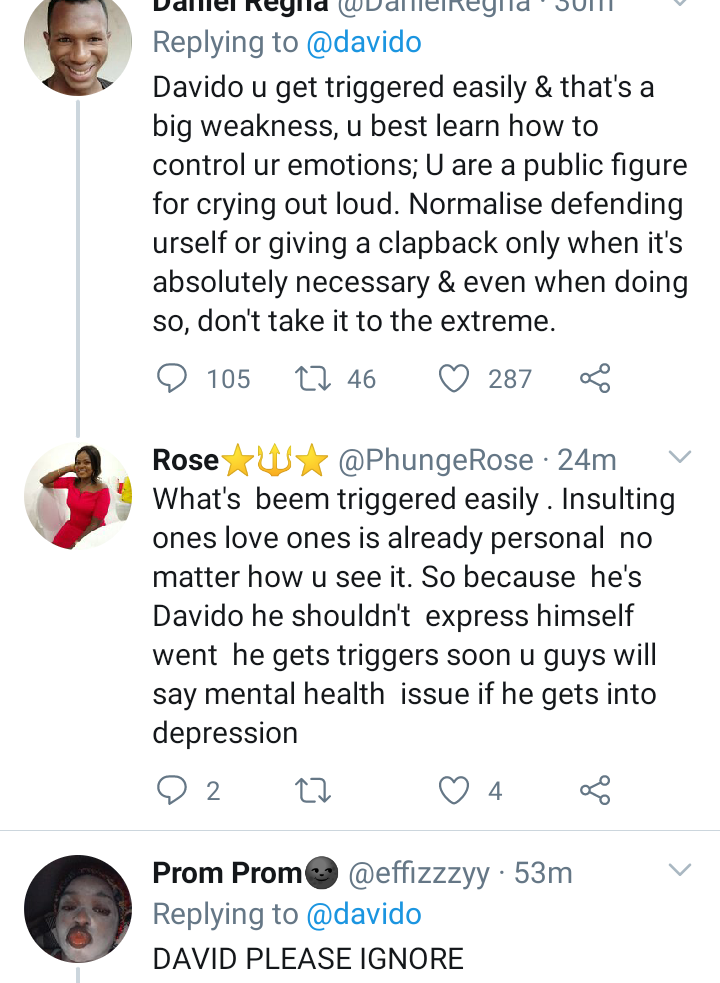Screen dimensions: 720x983
Task: Share Daniel Regha's tweet
Action: click(595, 379)
